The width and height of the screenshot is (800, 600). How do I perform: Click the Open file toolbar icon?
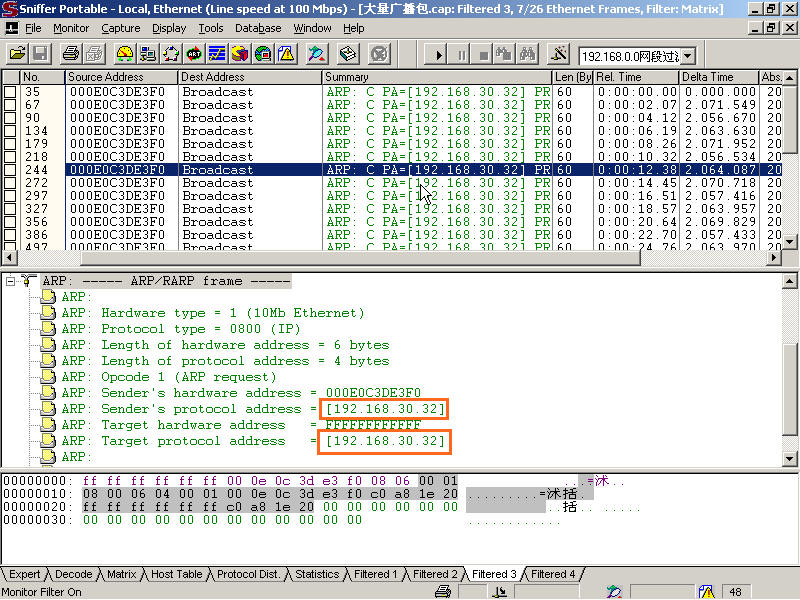tap(17, 54)
